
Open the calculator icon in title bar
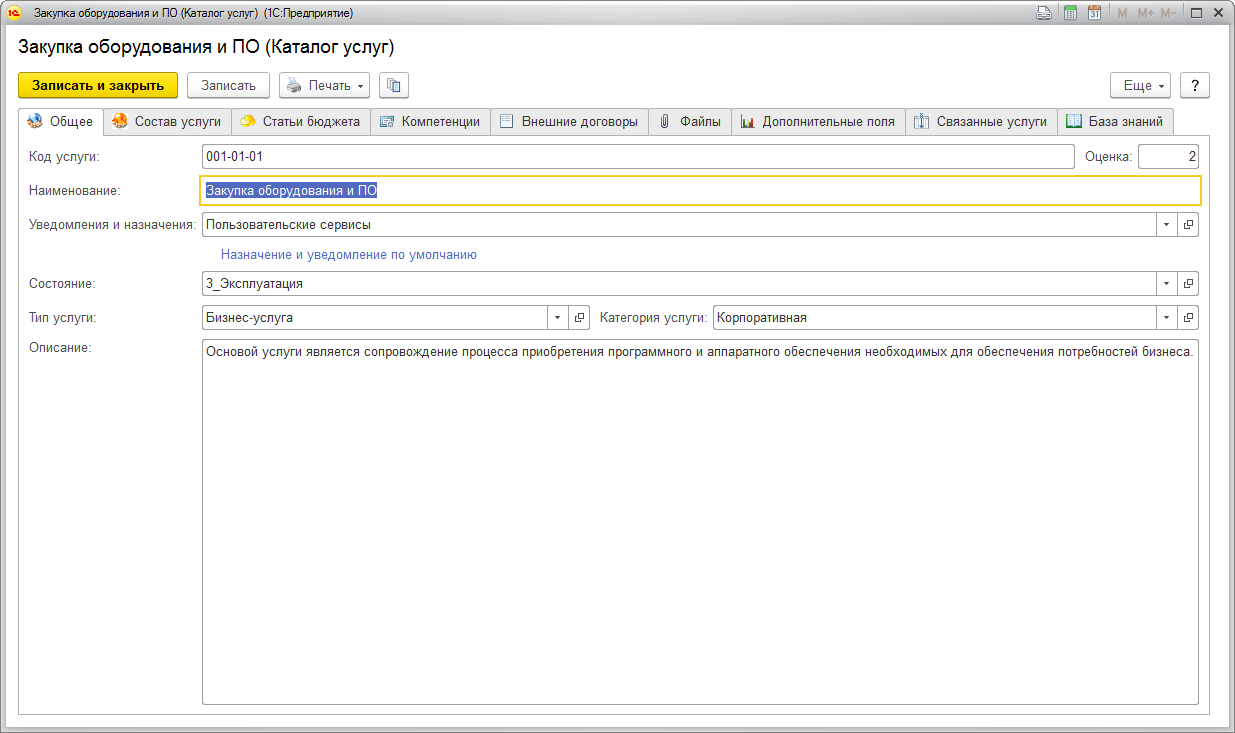(1070, 13)
